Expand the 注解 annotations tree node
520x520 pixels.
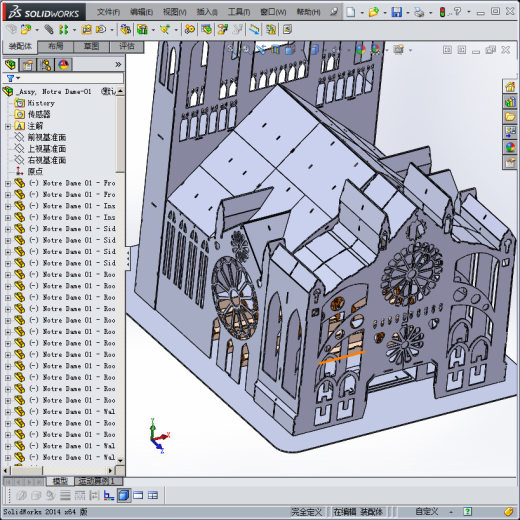coord(8,126)
